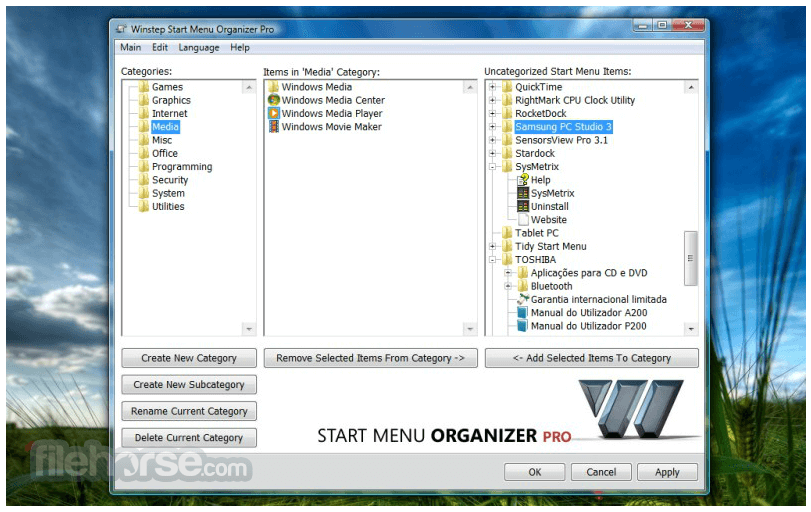Click the Graphics category folder icon
811x512 pixels.
pyautogui.click(x=144, y=100)
